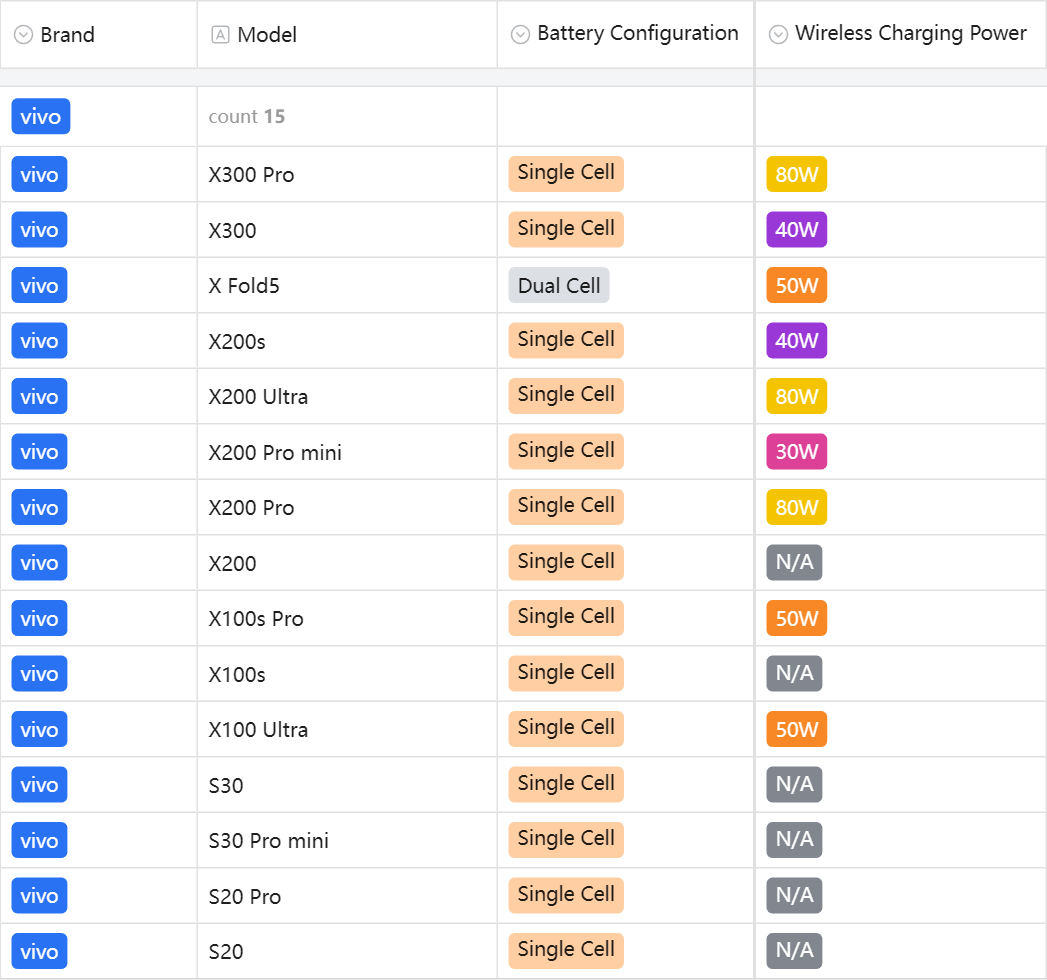Click the 50W tag in X100s Pro row

(797, 618)
